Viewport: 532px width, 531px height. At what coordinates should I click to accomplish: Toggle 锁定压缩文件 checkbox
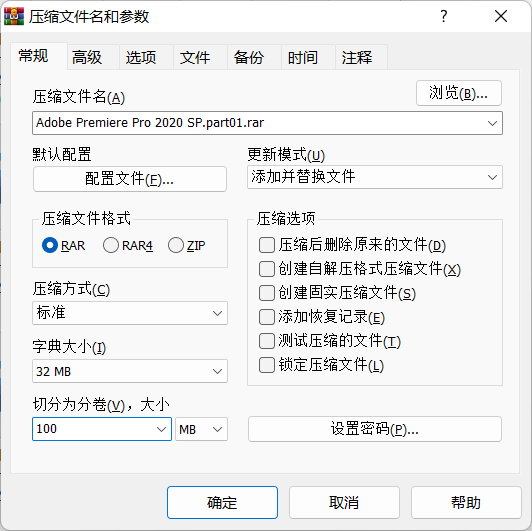[x=267, y=365]
